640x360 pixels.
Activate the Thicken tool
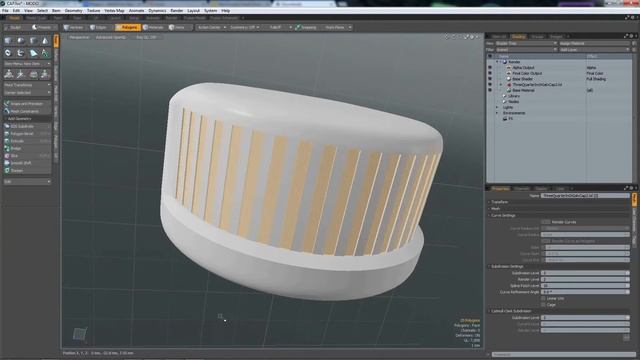point(27,170)
